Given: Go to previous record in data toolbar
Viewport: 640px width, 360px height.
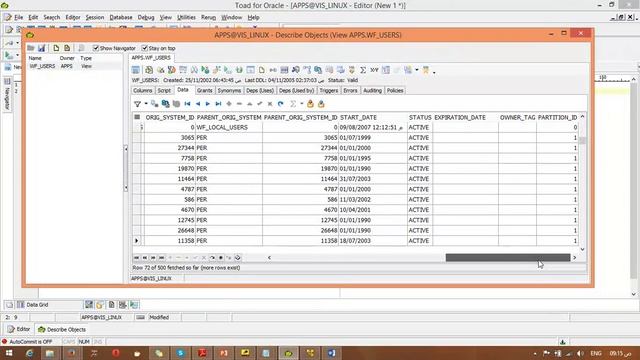Looking at the screenshot, I should coord(198,104).
